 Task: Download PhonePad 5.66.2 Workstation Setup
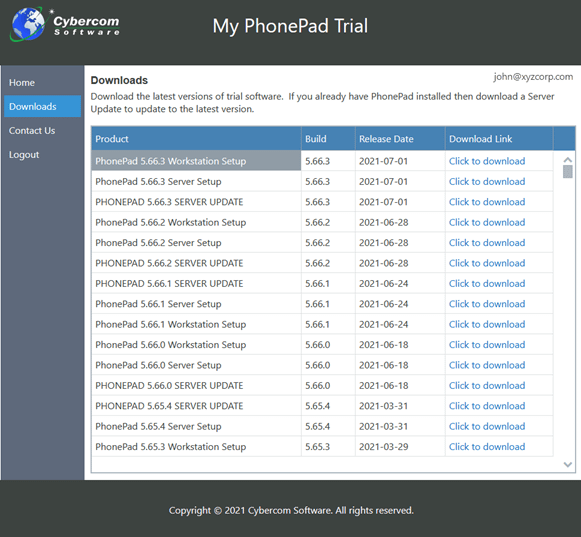tap(487, 222)
